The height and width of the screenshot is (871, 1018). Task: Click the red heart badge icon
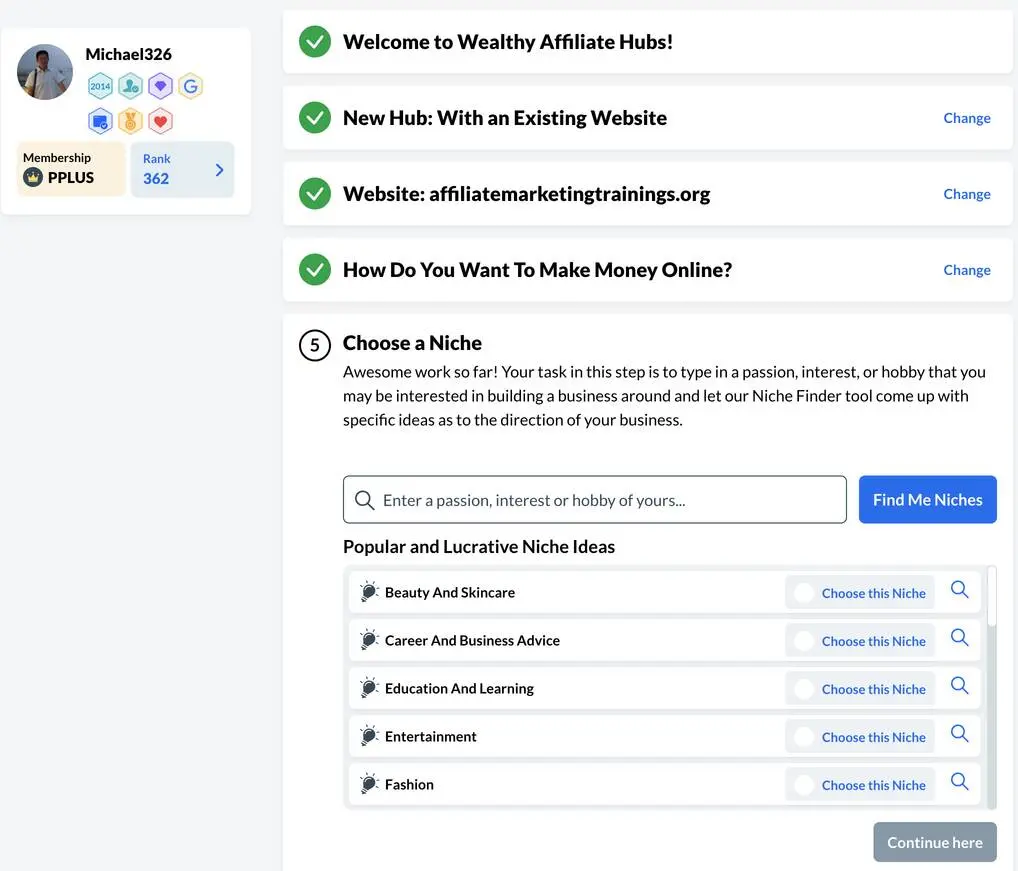(160, 121)
